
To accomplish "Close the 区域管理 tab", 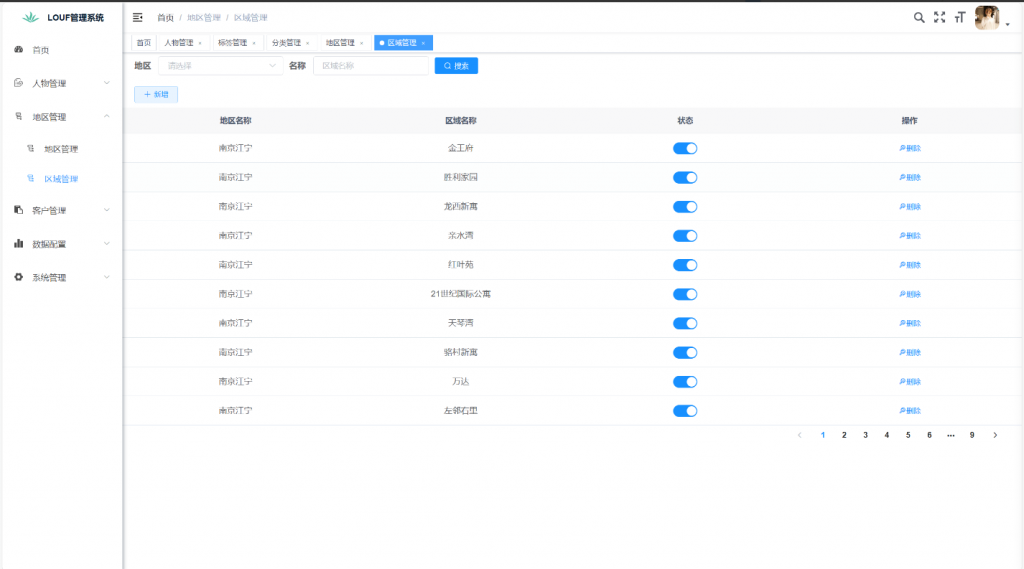I will [423, 43].
